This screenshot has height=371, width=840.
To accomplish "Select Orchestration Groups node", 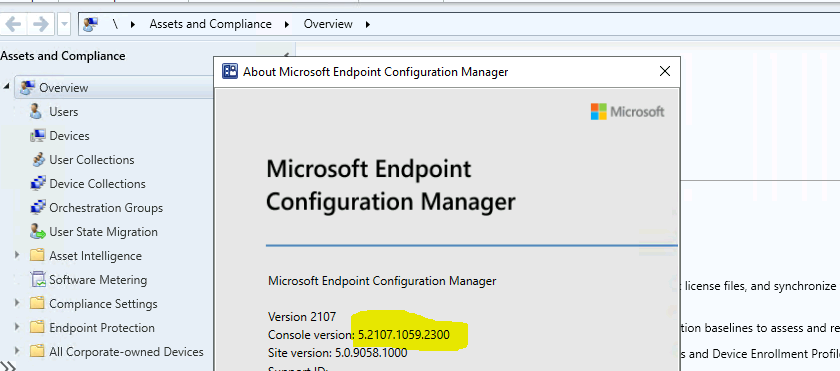I will (106, 208).
